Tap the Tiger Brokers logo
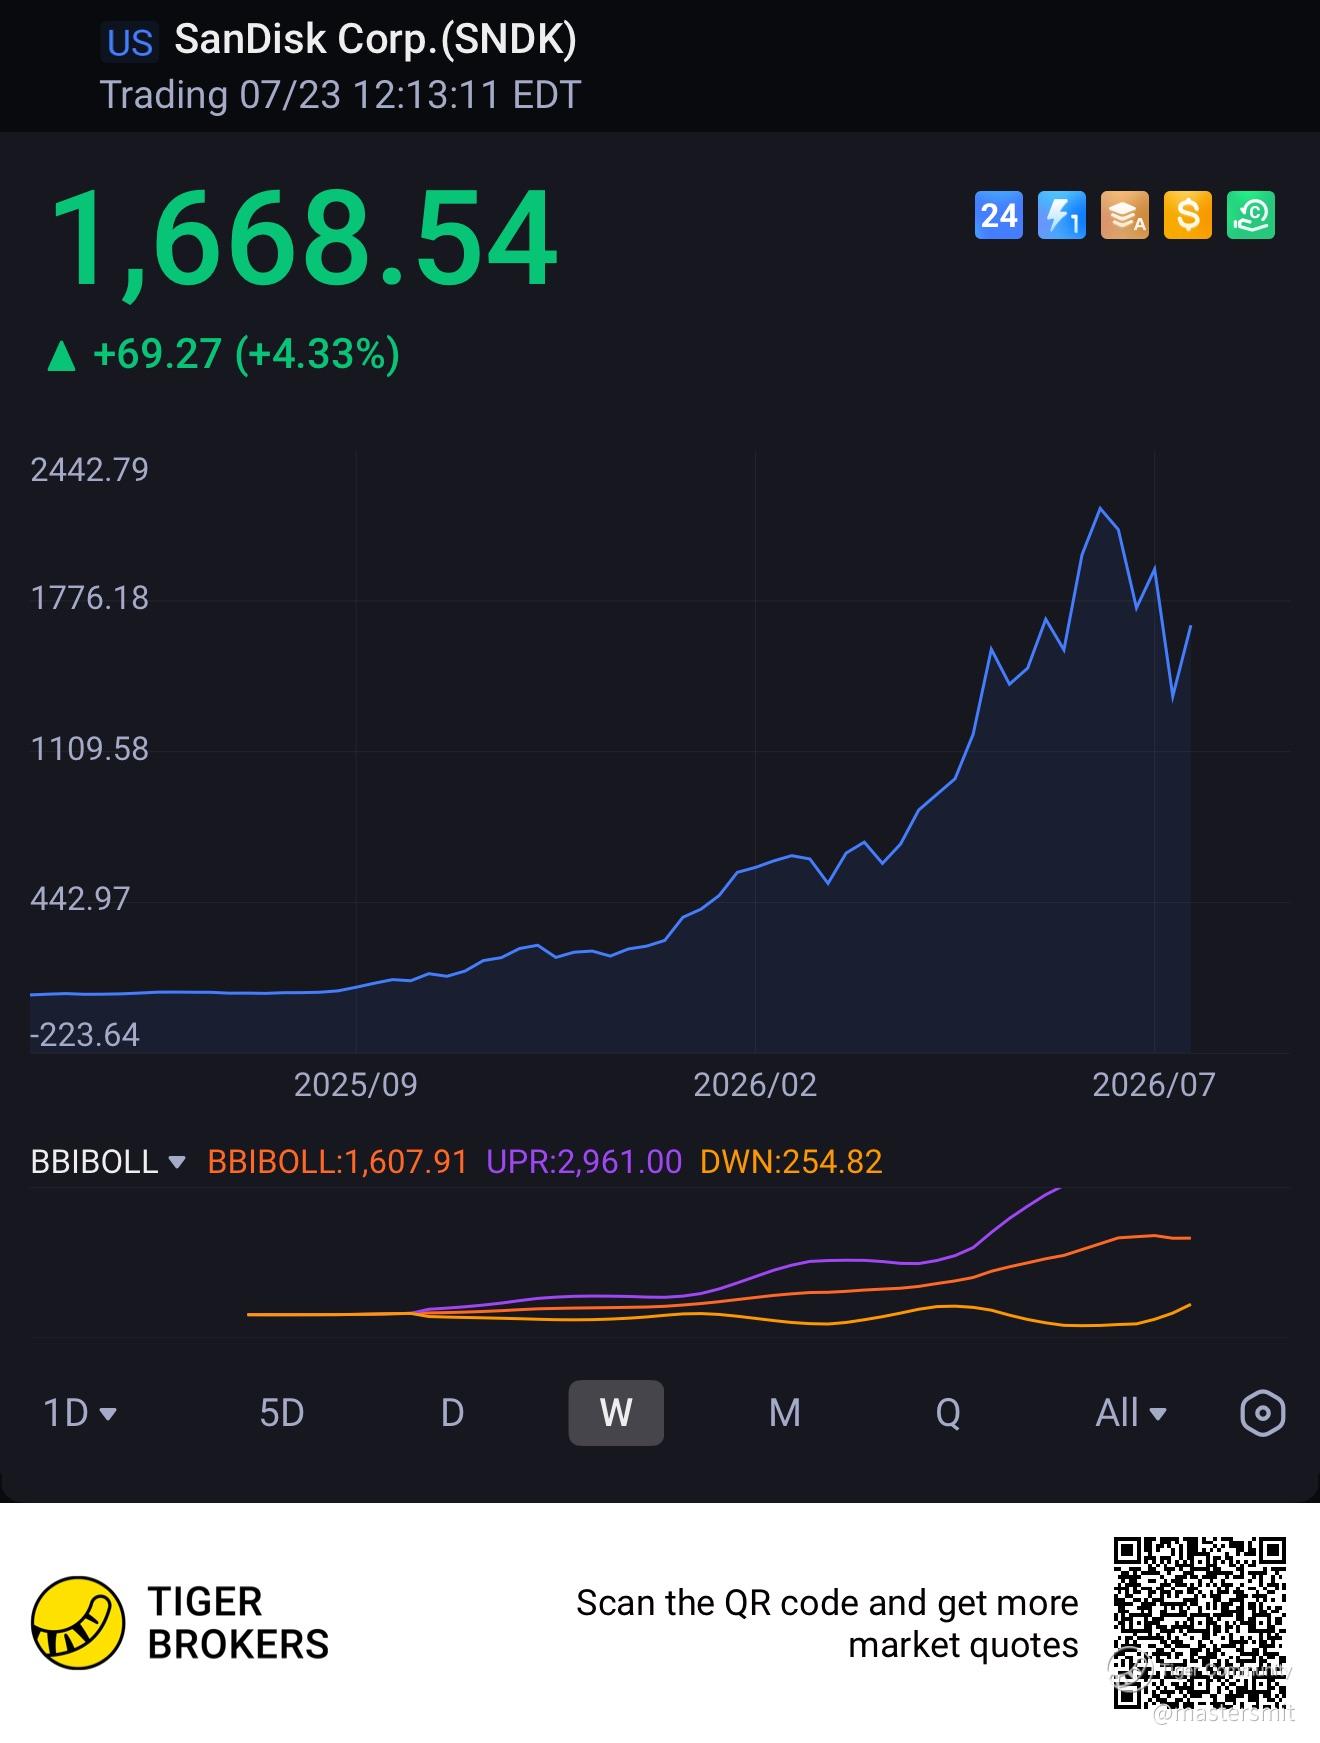Viewport: 1320px width, 1743px height. (x=78, y=1623)
